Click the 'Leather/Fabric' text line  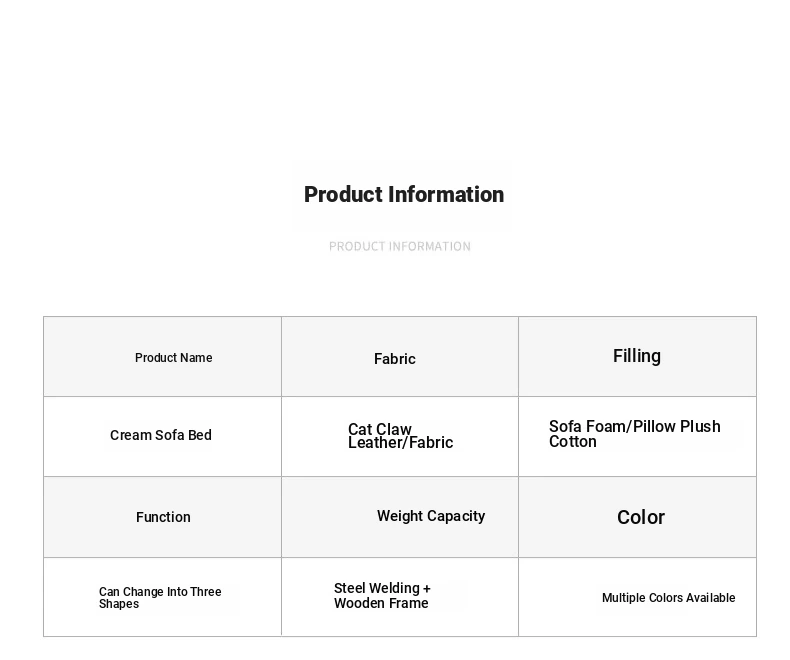tap(400, 443)
